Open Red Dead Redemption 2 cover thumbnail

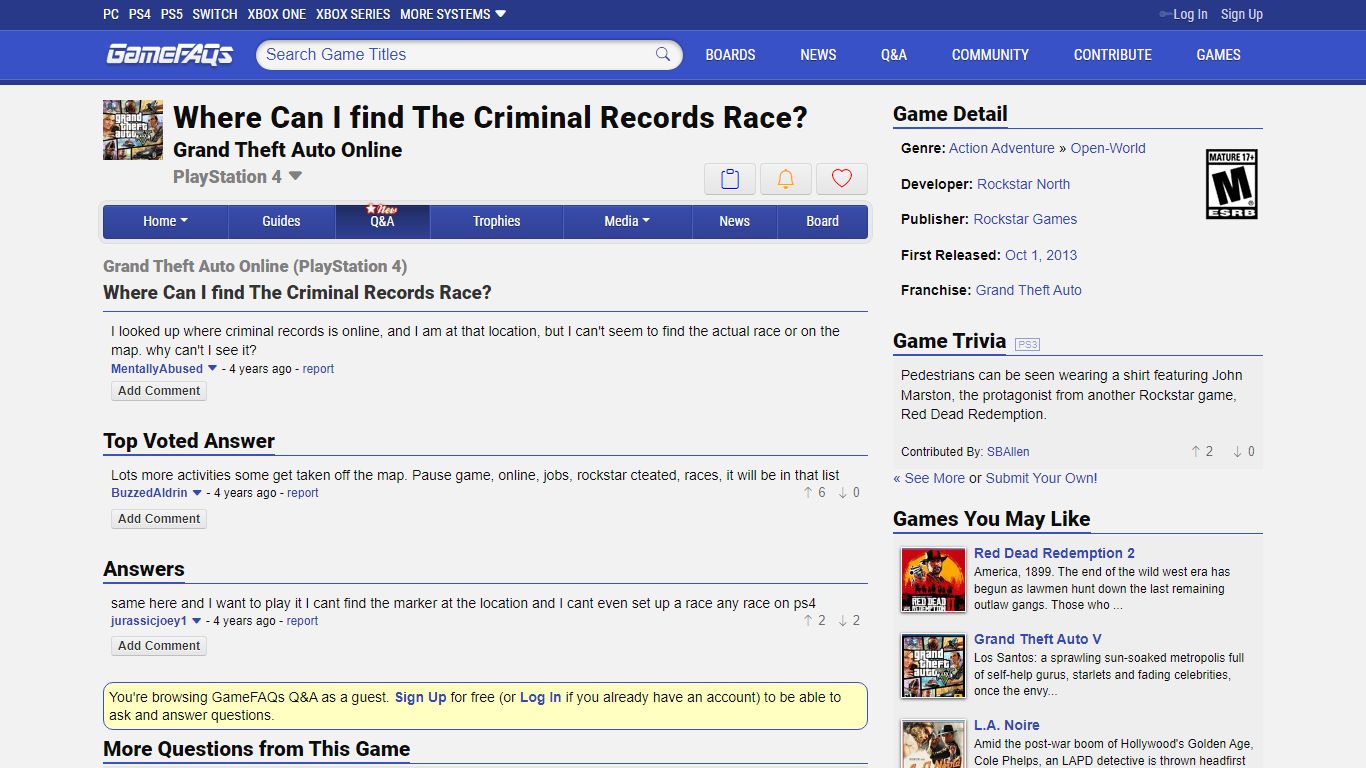(933, 580)
